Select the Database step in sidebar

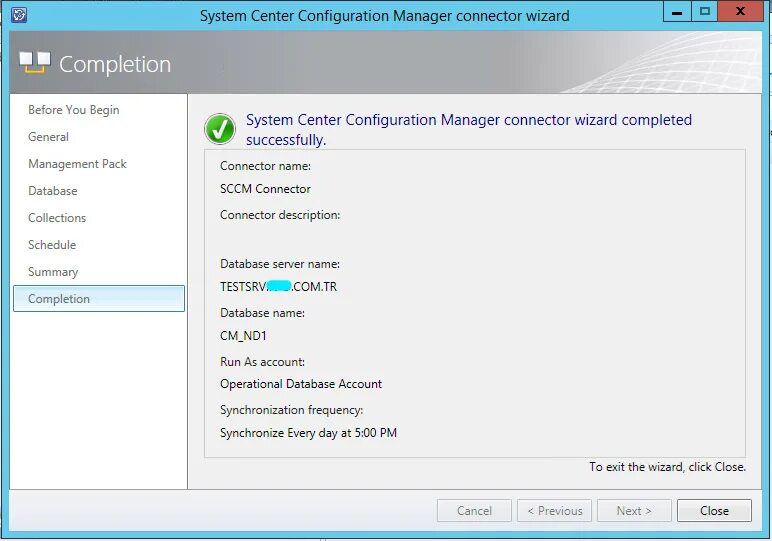(53, 191)
